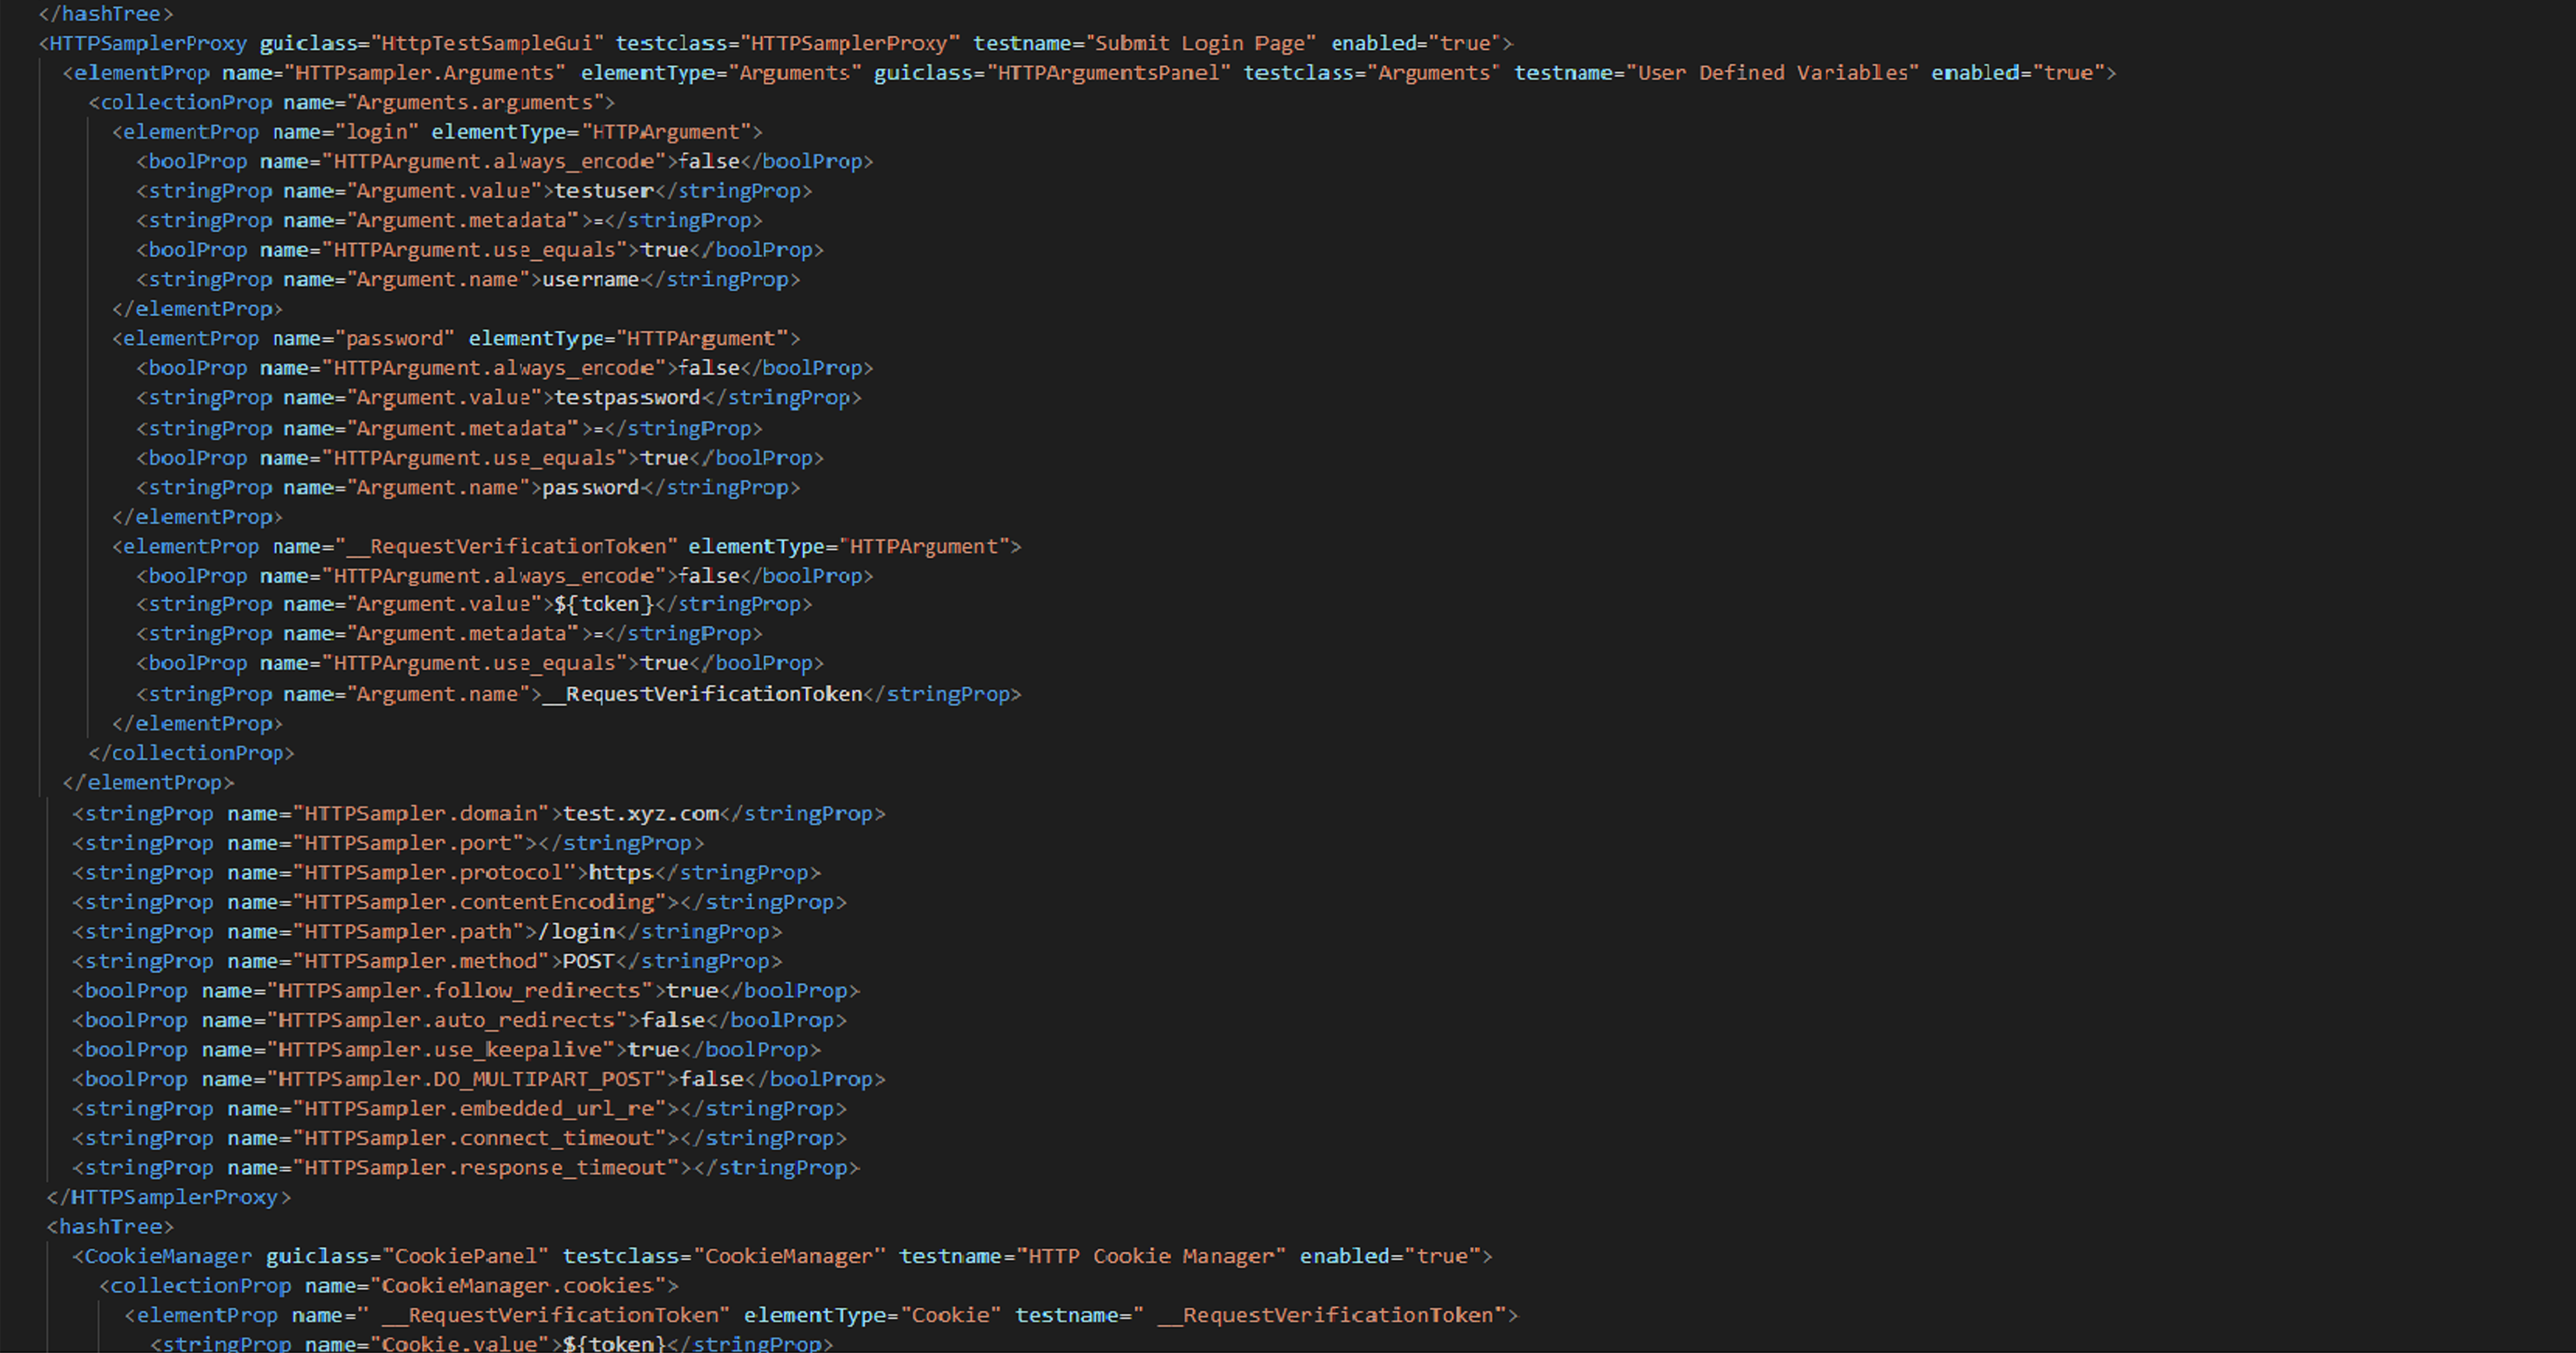Place cursor on the testuser value

pyautogui.click(x=603, y=191)
